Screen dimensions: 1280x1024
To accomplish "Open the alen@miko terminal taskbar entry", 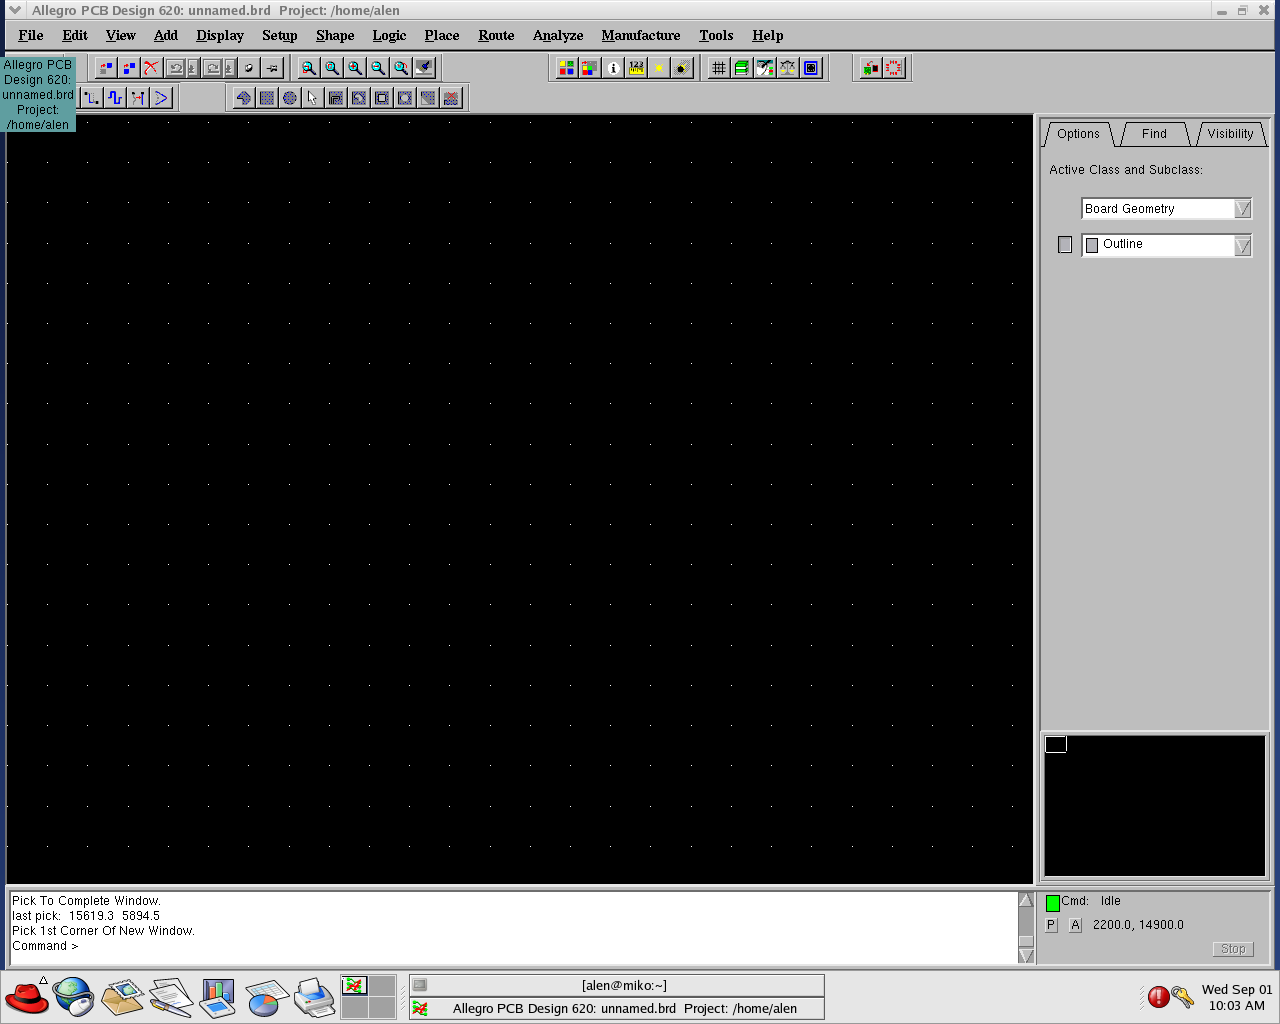I will pos(624,985).
